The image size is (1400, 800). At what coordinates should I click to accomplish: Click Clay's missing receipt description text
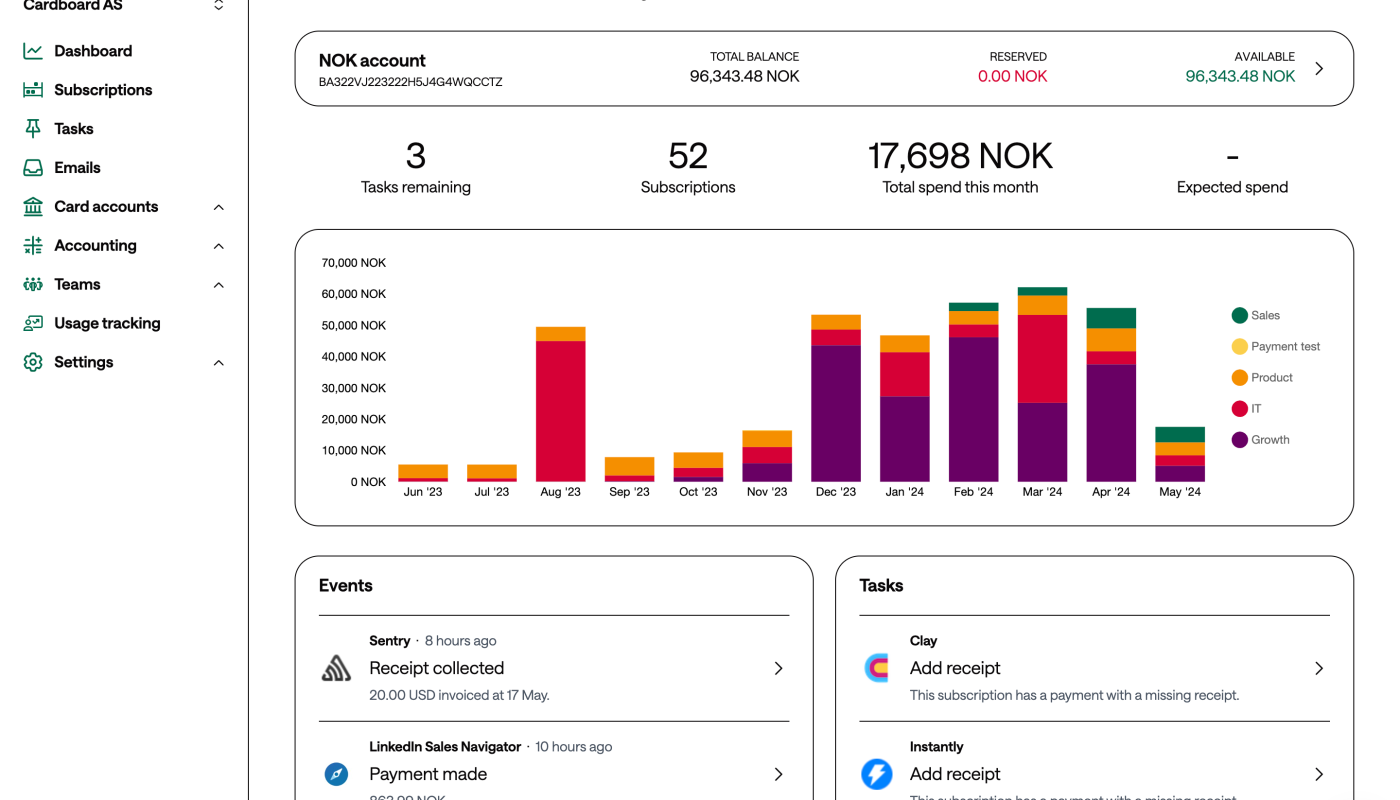[1075, 695]
